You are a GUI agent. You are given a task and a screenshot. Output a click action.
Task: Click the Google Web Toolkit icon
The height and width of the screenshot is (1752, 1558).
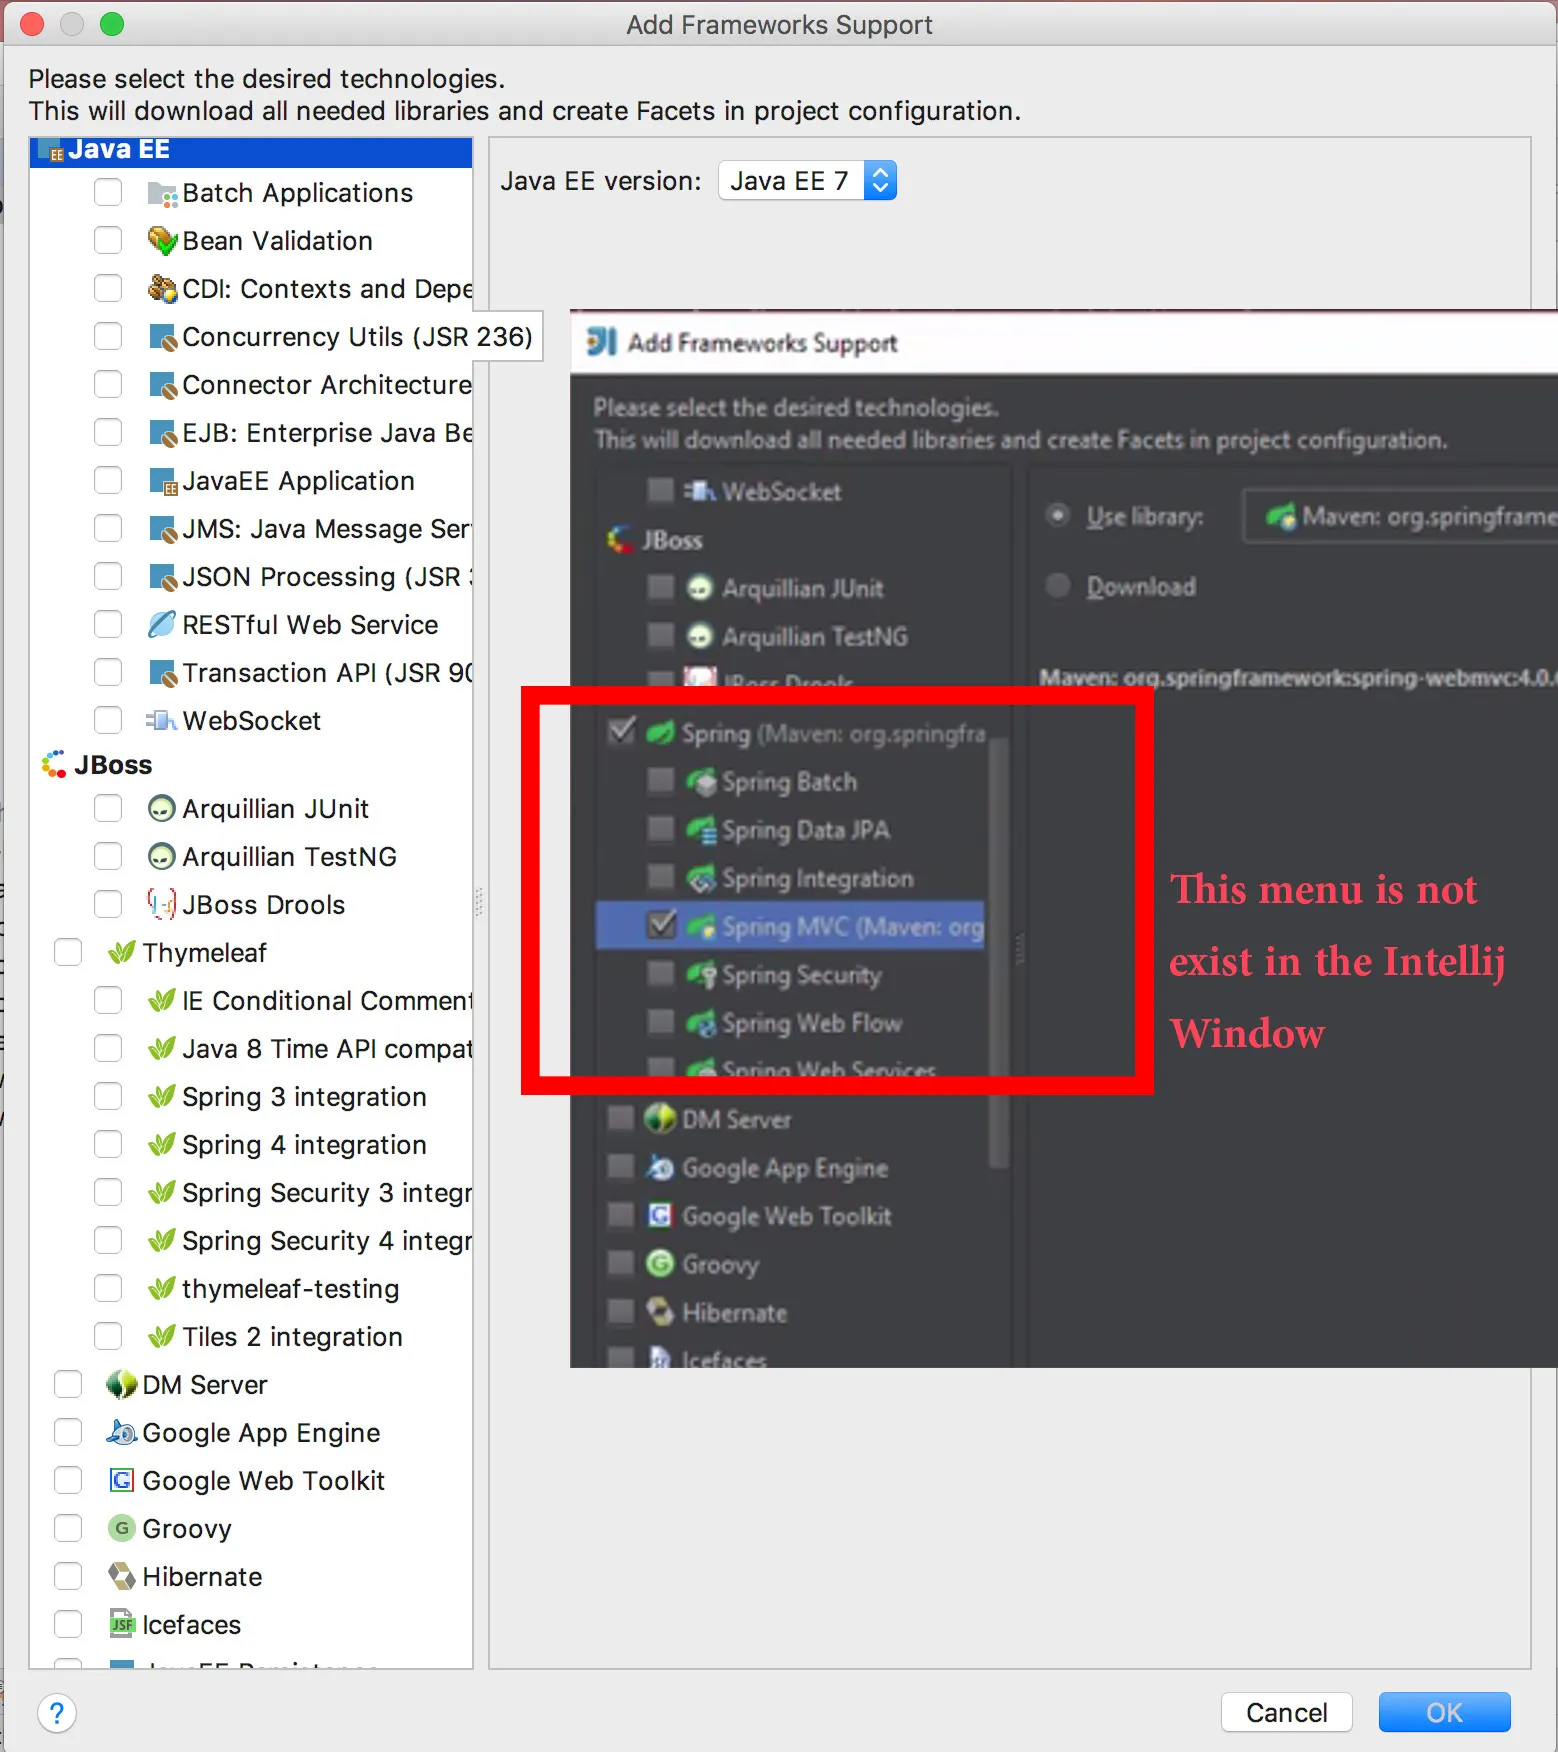(122, 1481)
